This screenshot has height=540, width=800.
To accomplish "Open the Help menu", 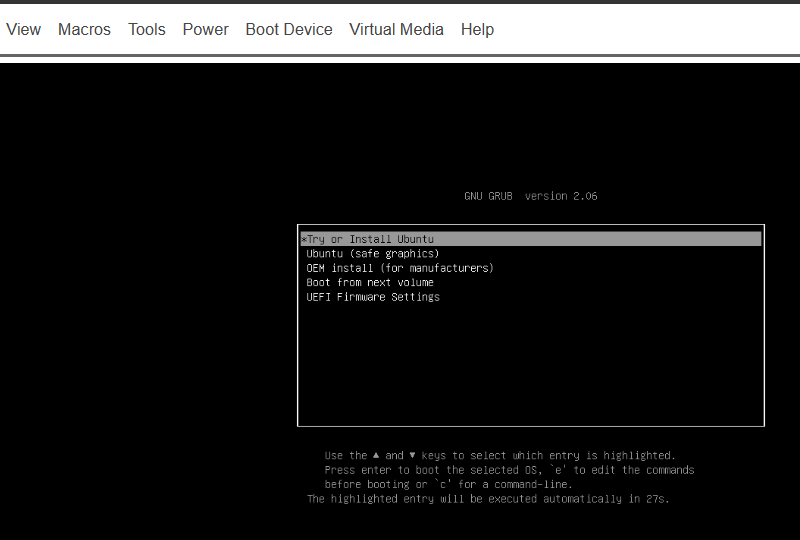I will click(x=477, y=29).
